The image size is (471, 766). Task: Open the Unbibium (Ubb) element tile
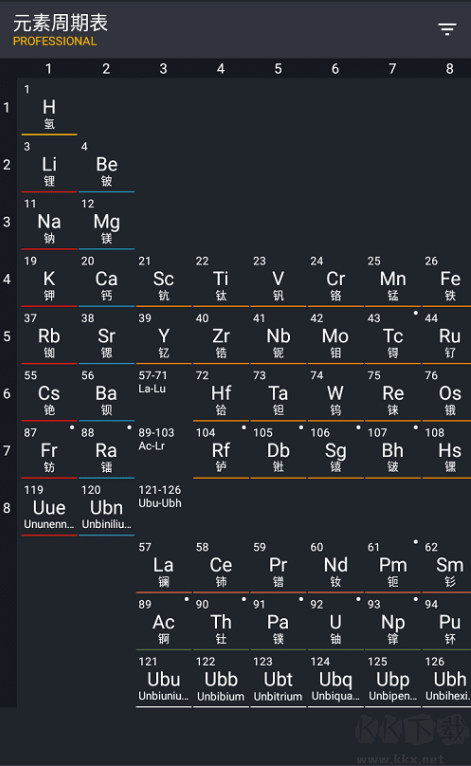(221, 680)
